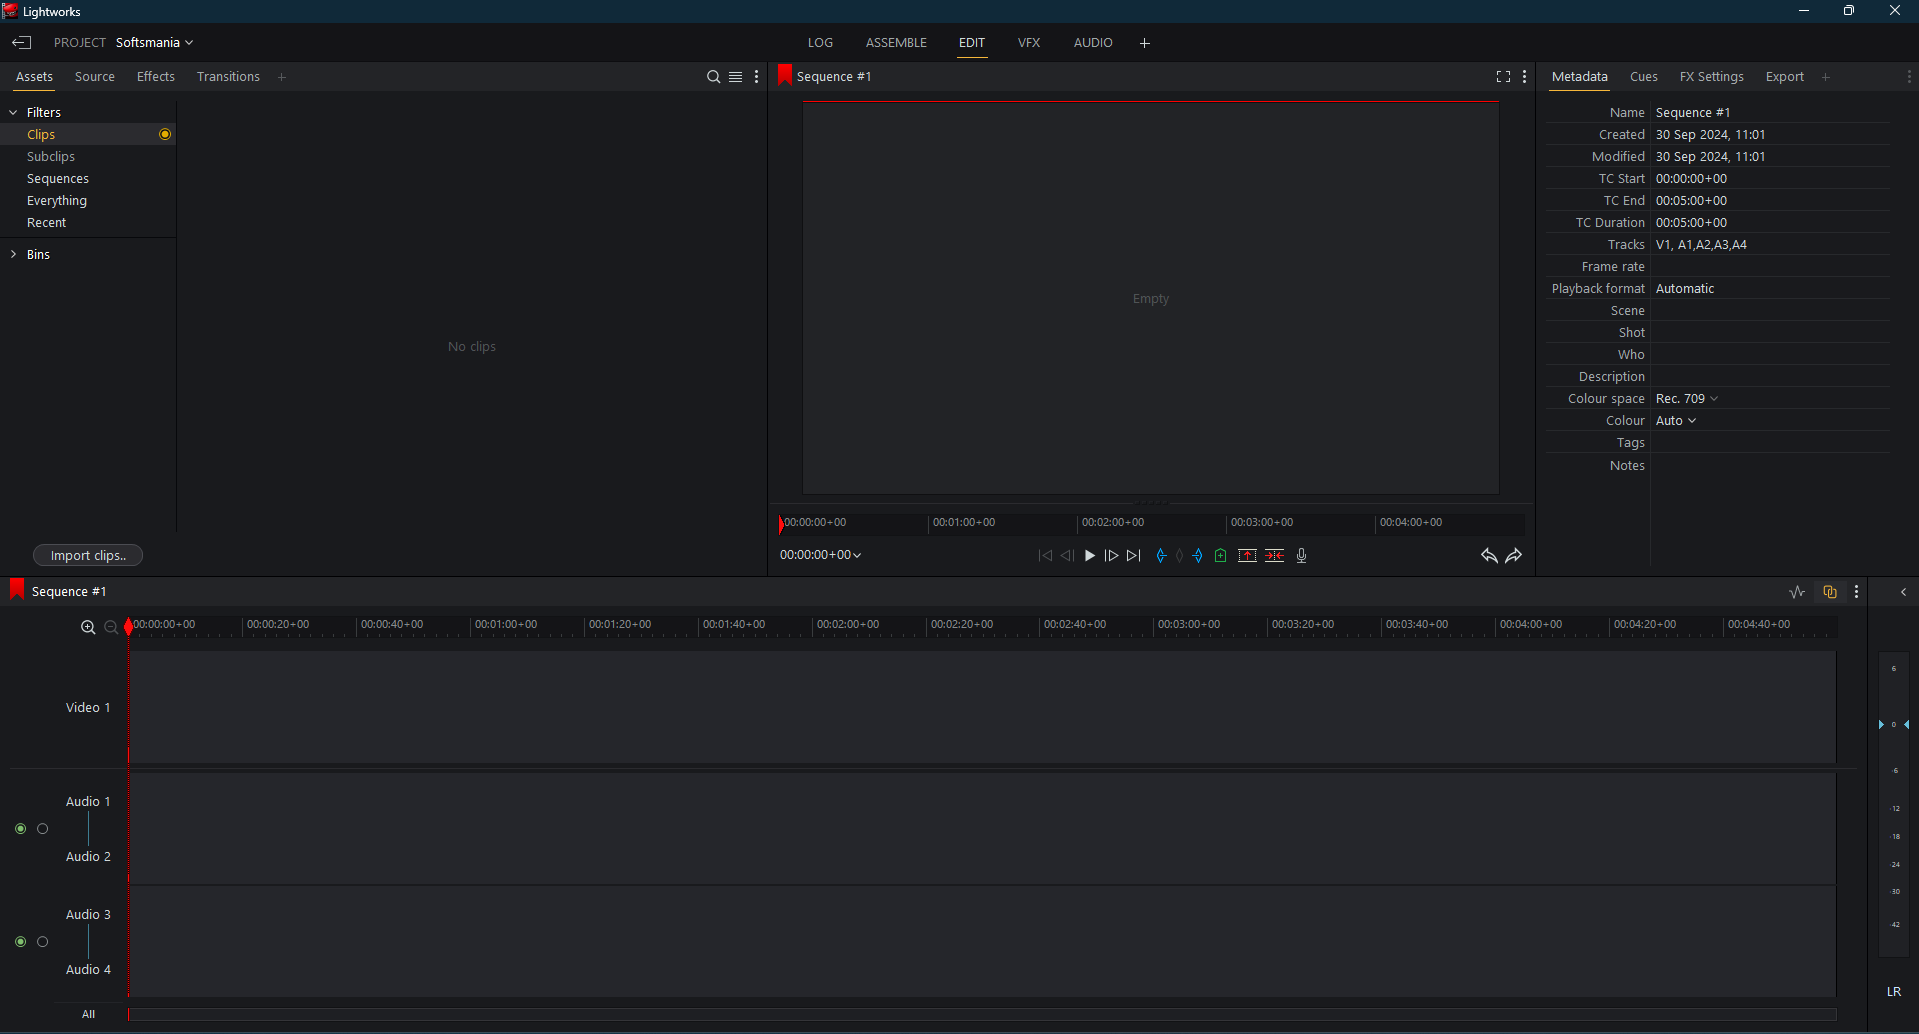Toggle the hollow solo circle for Audio 3-4
Screen dimensions: 1919x1034
click(x=43, y=942)
